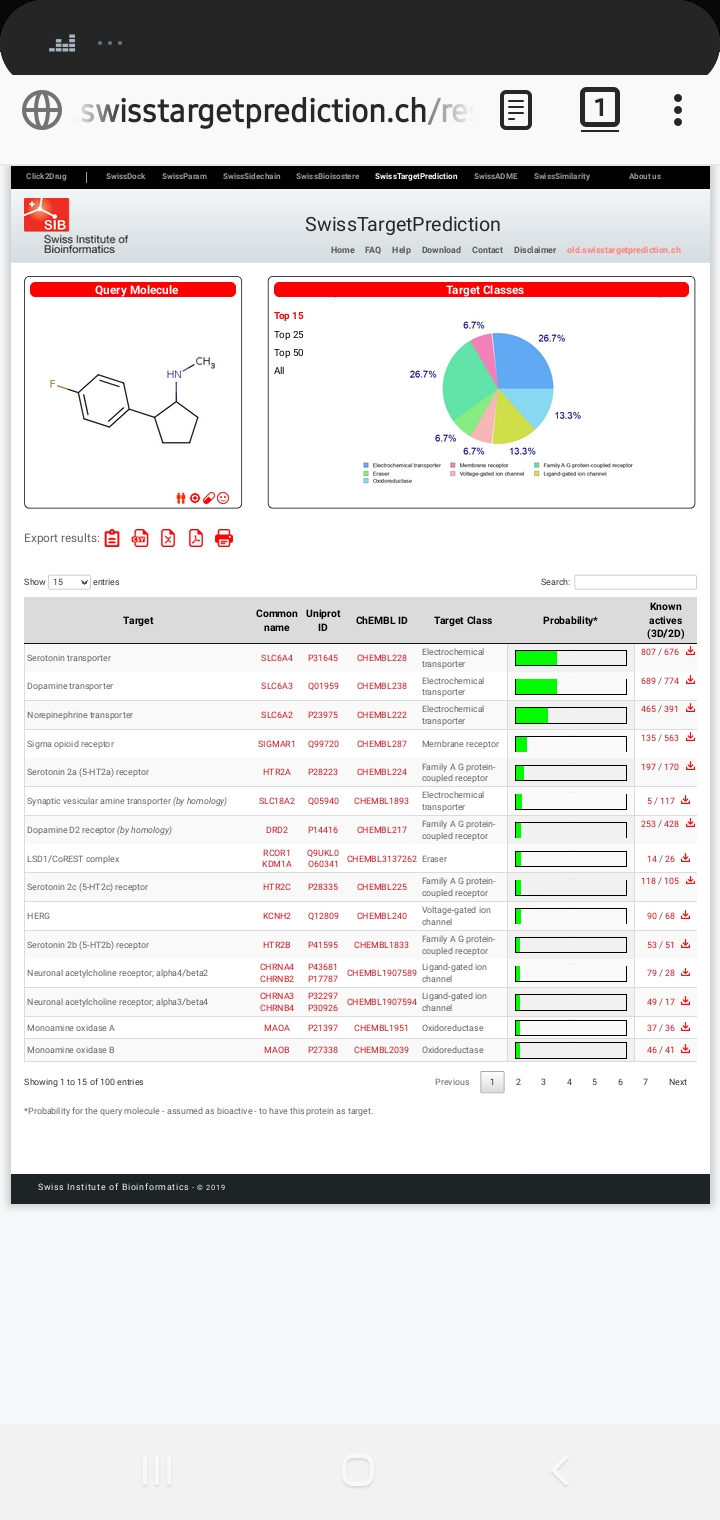Sort table by Target Class column
The image size is (720, 1520).
(x=463, y=620)
